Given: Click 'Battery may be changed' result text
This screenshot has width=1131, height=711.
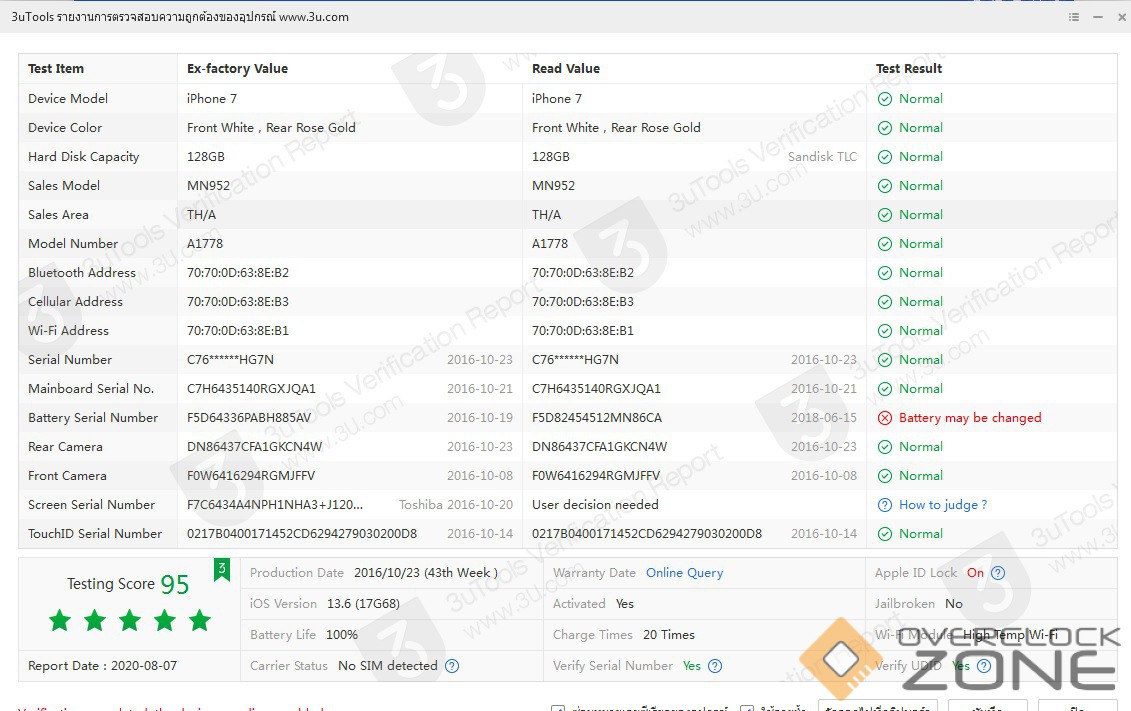Looking at the screenshot, I should [x=969, y=418].
